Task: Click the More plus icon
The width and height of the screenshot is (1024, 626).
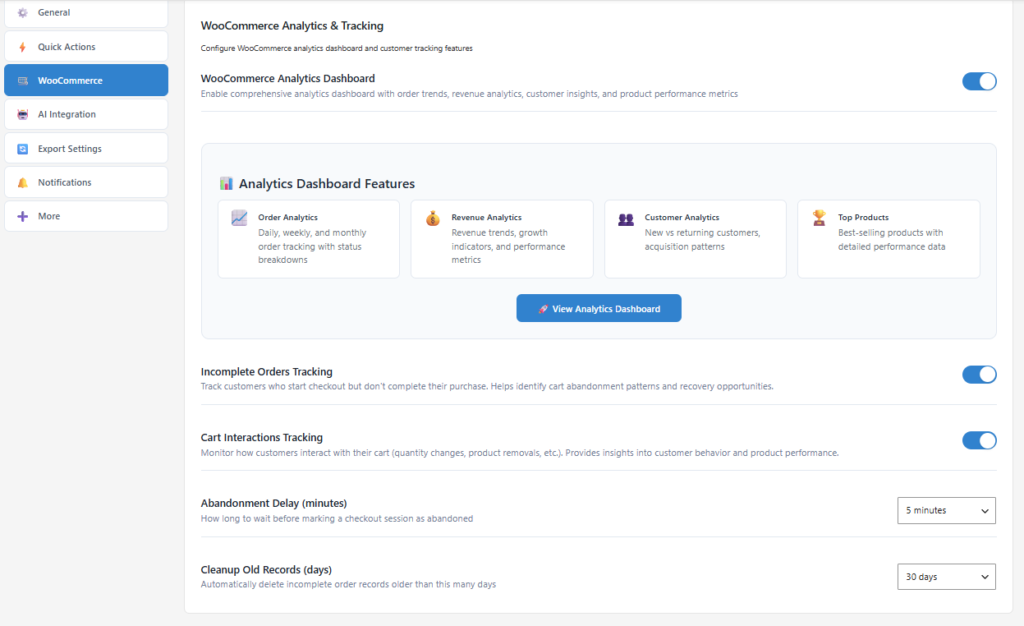Action: [x=23, y=216]
